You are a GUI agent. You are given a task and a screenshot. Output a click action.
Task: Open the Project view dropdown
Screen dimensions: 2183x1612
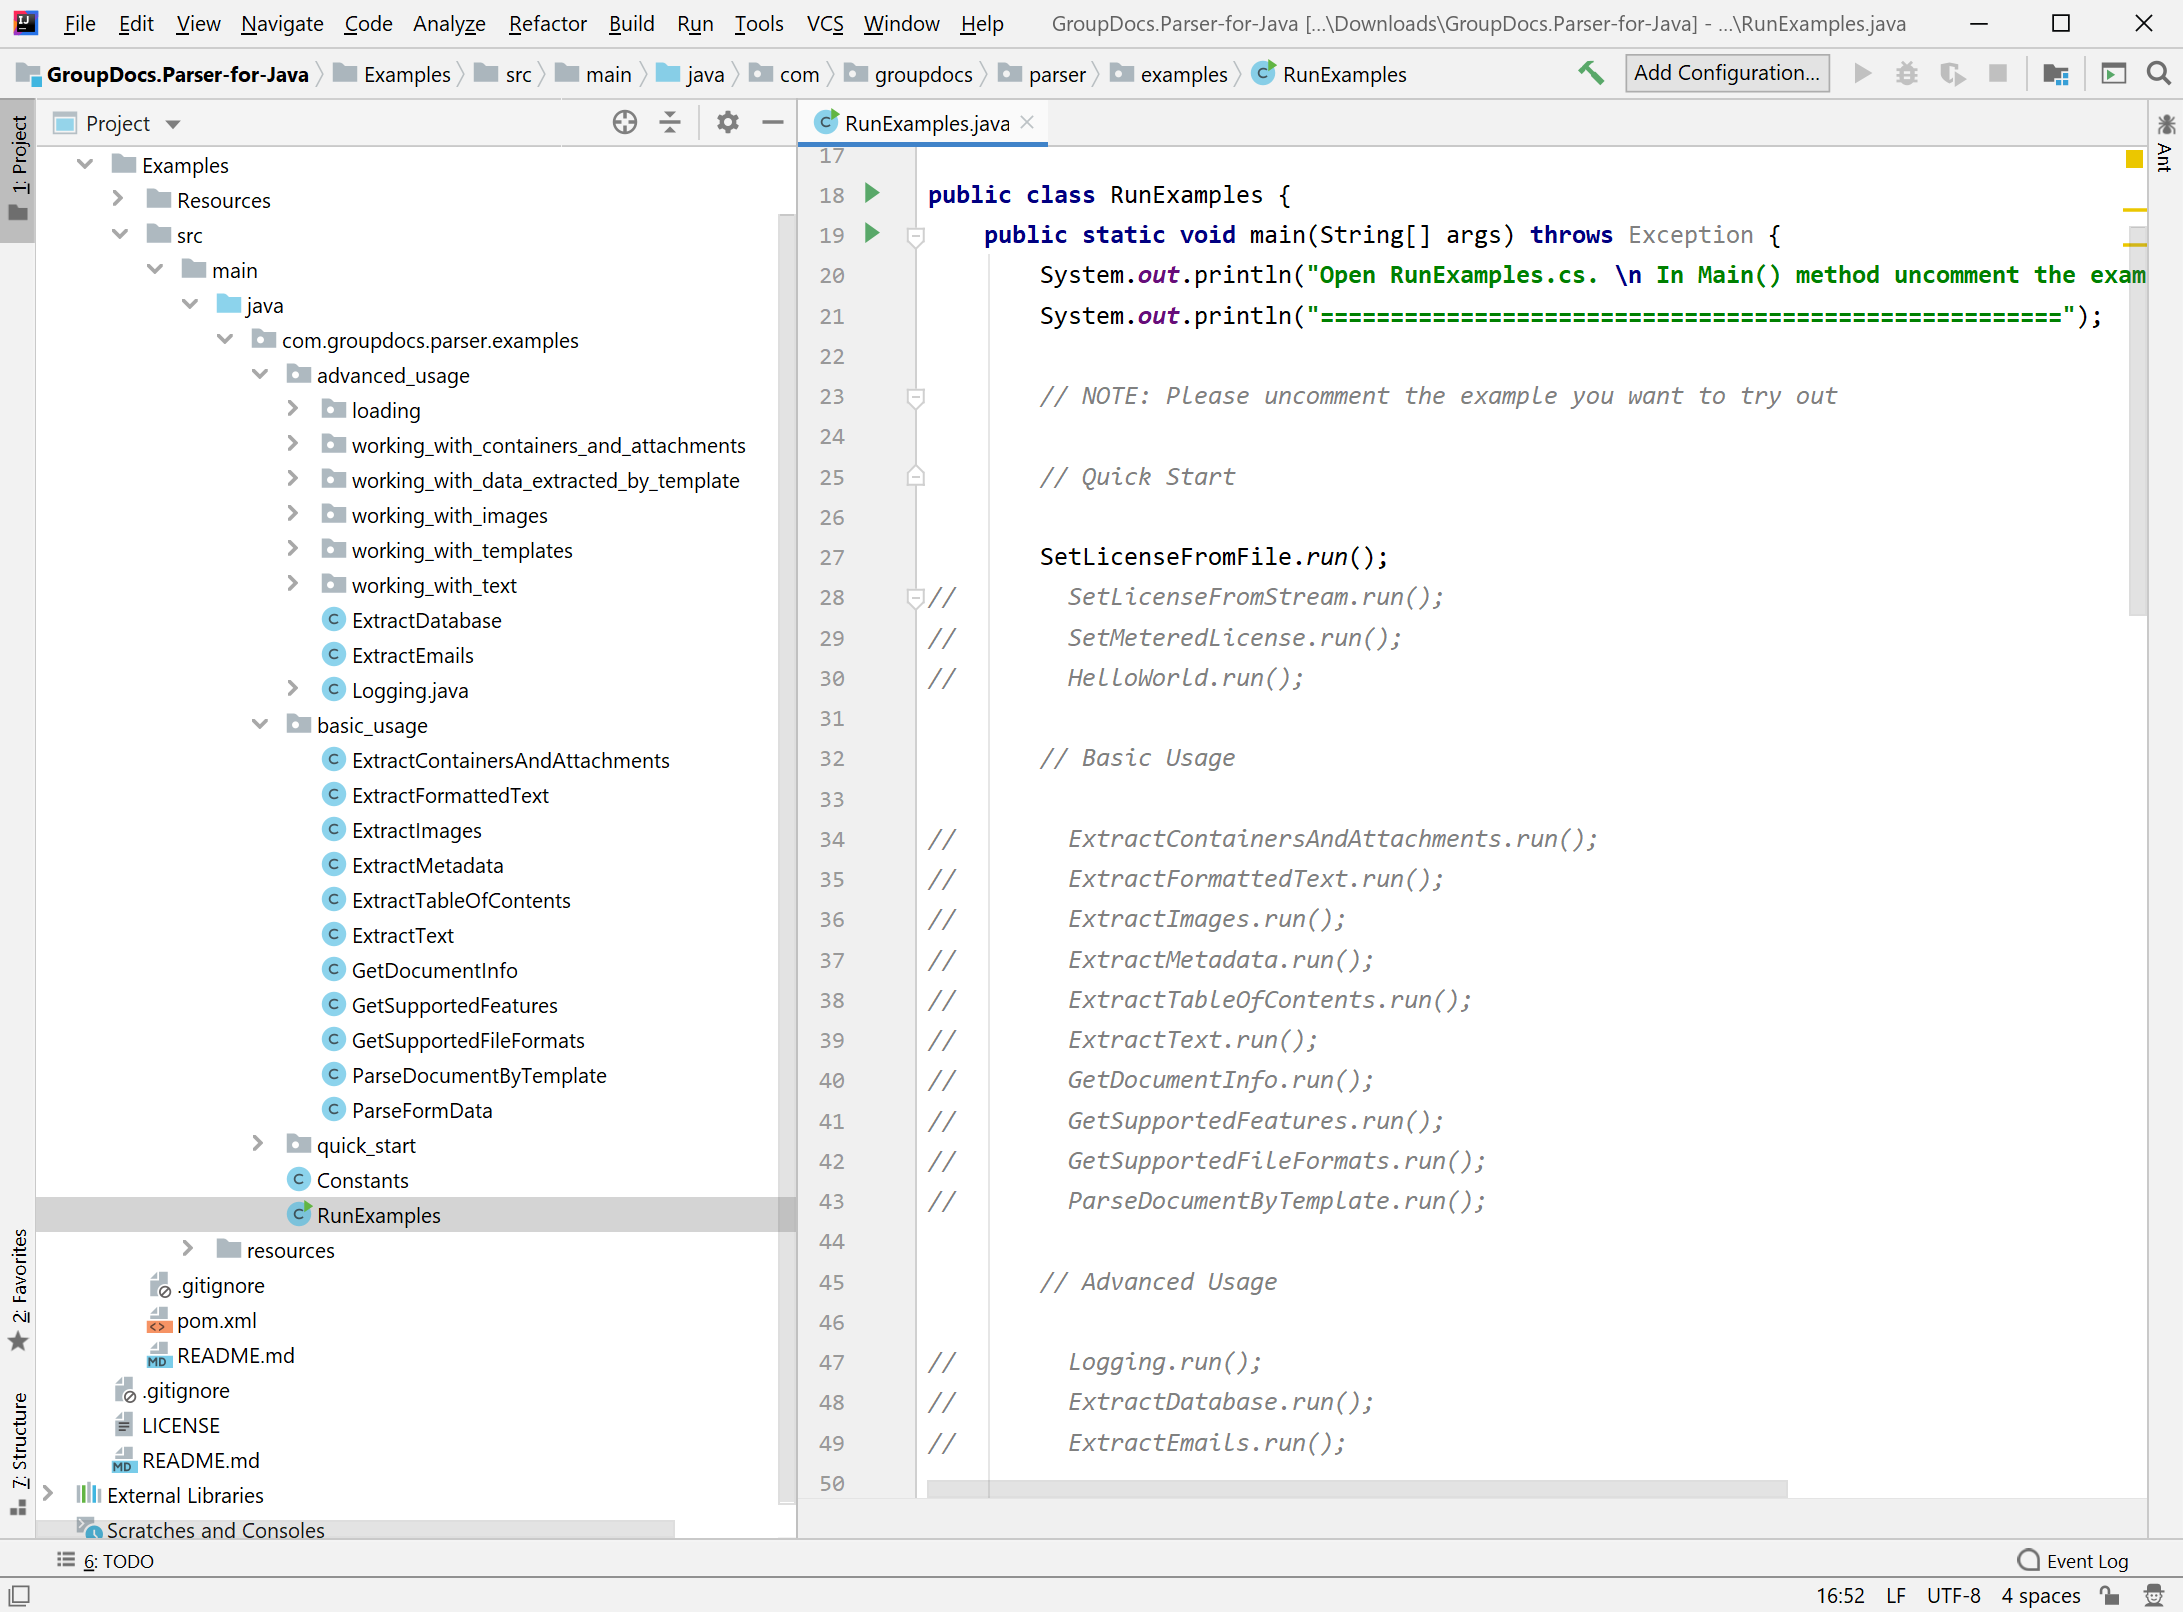pyautogui.click(x=173, y=124)
